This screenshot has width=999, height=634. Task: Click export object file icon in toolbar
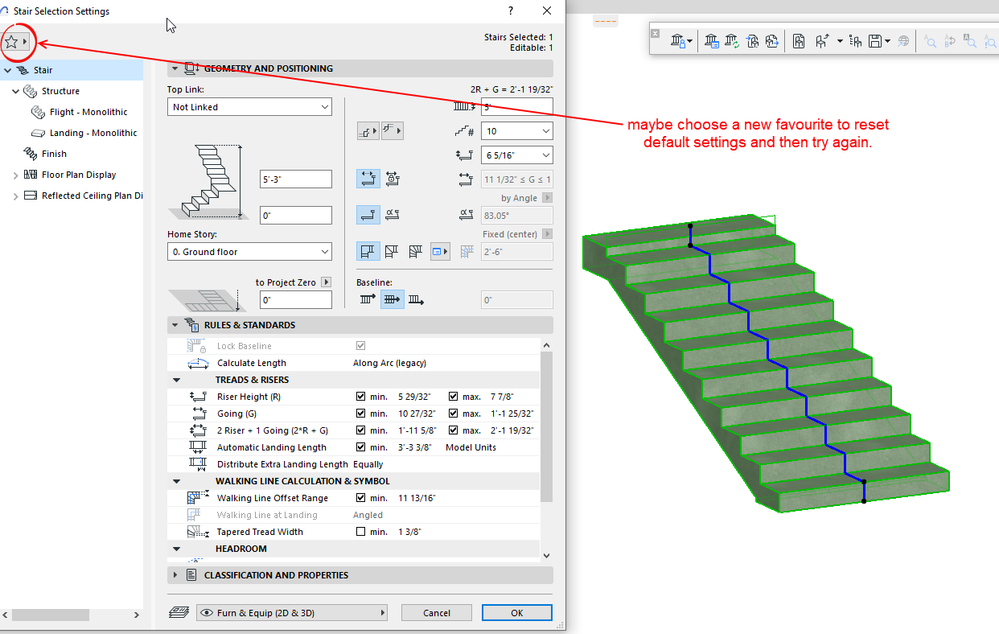click(772, 41)
